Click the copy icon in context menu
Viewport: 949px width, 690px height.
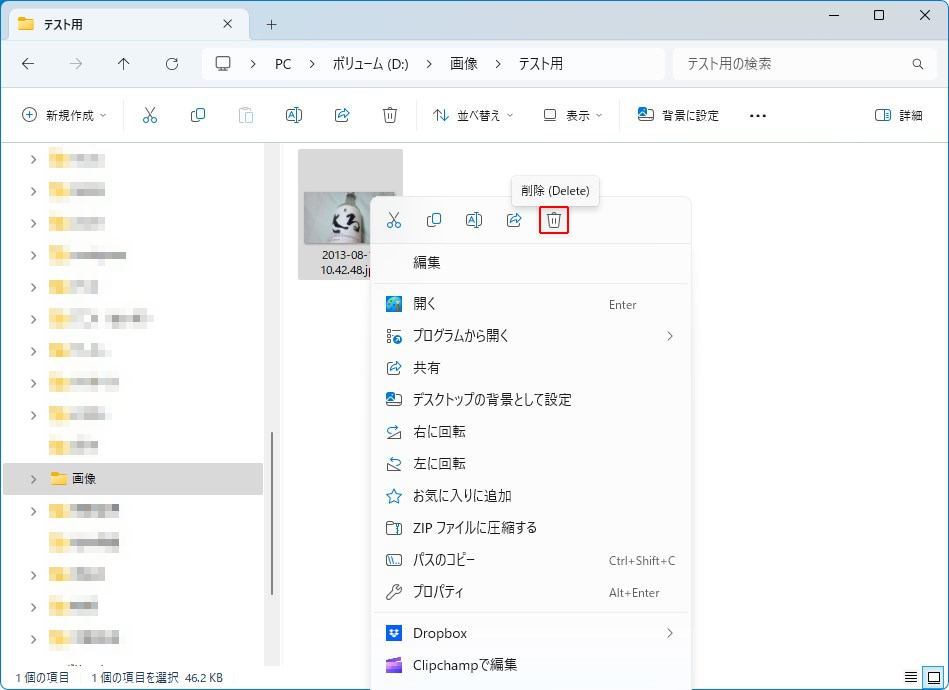click(434, 220)
